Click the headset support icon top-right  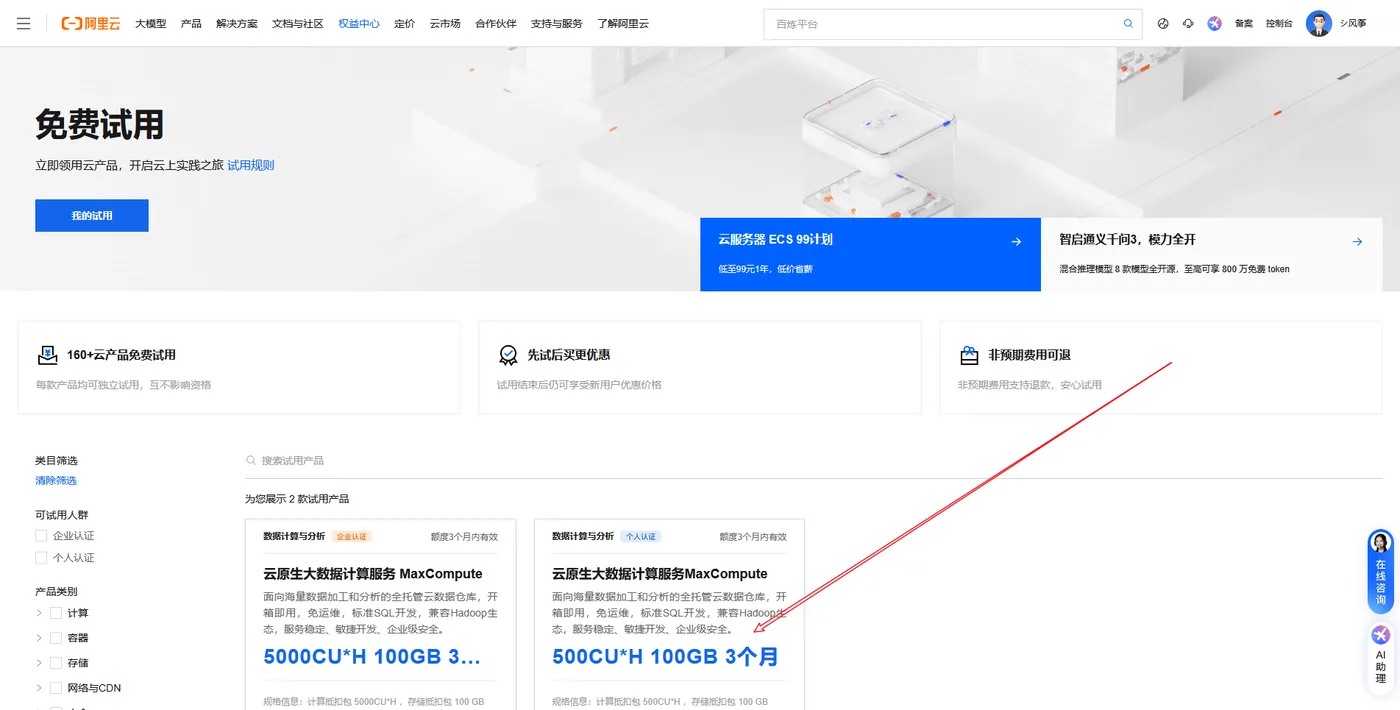pos(1188,22)
